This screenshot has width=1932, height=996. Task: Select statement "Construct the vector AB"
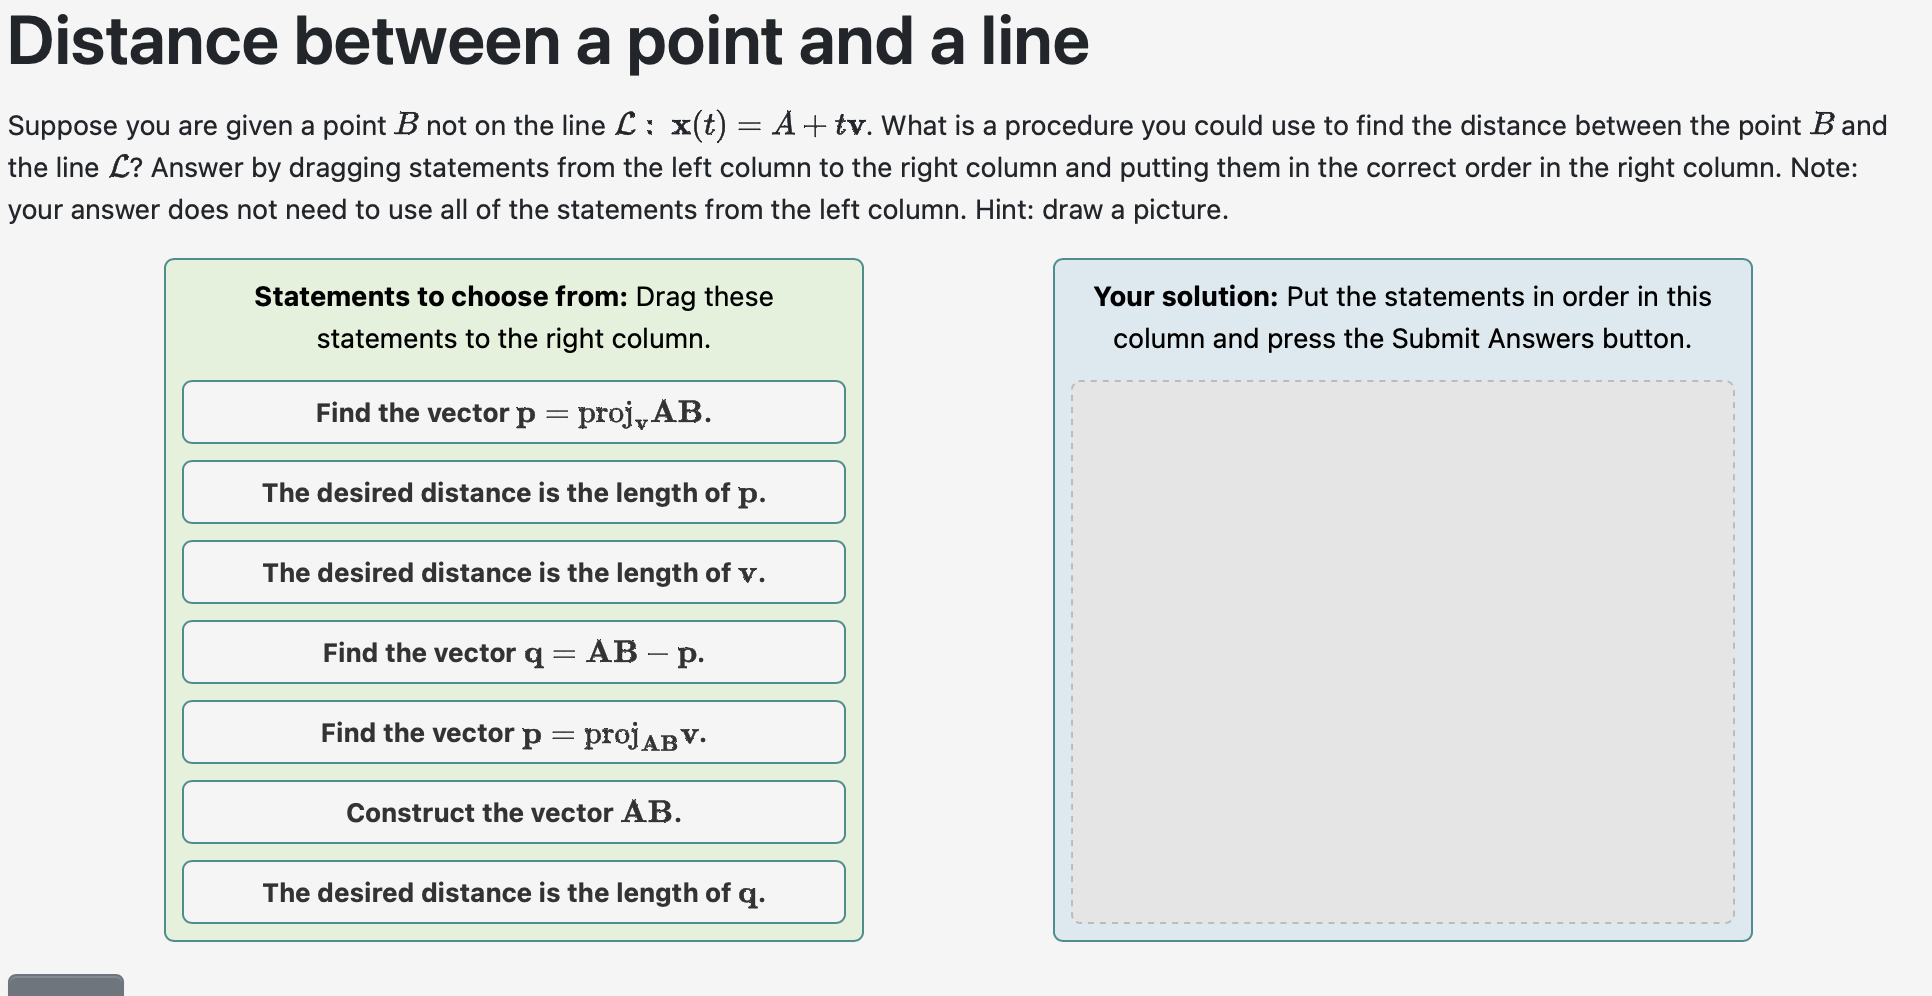coord(512,812)
